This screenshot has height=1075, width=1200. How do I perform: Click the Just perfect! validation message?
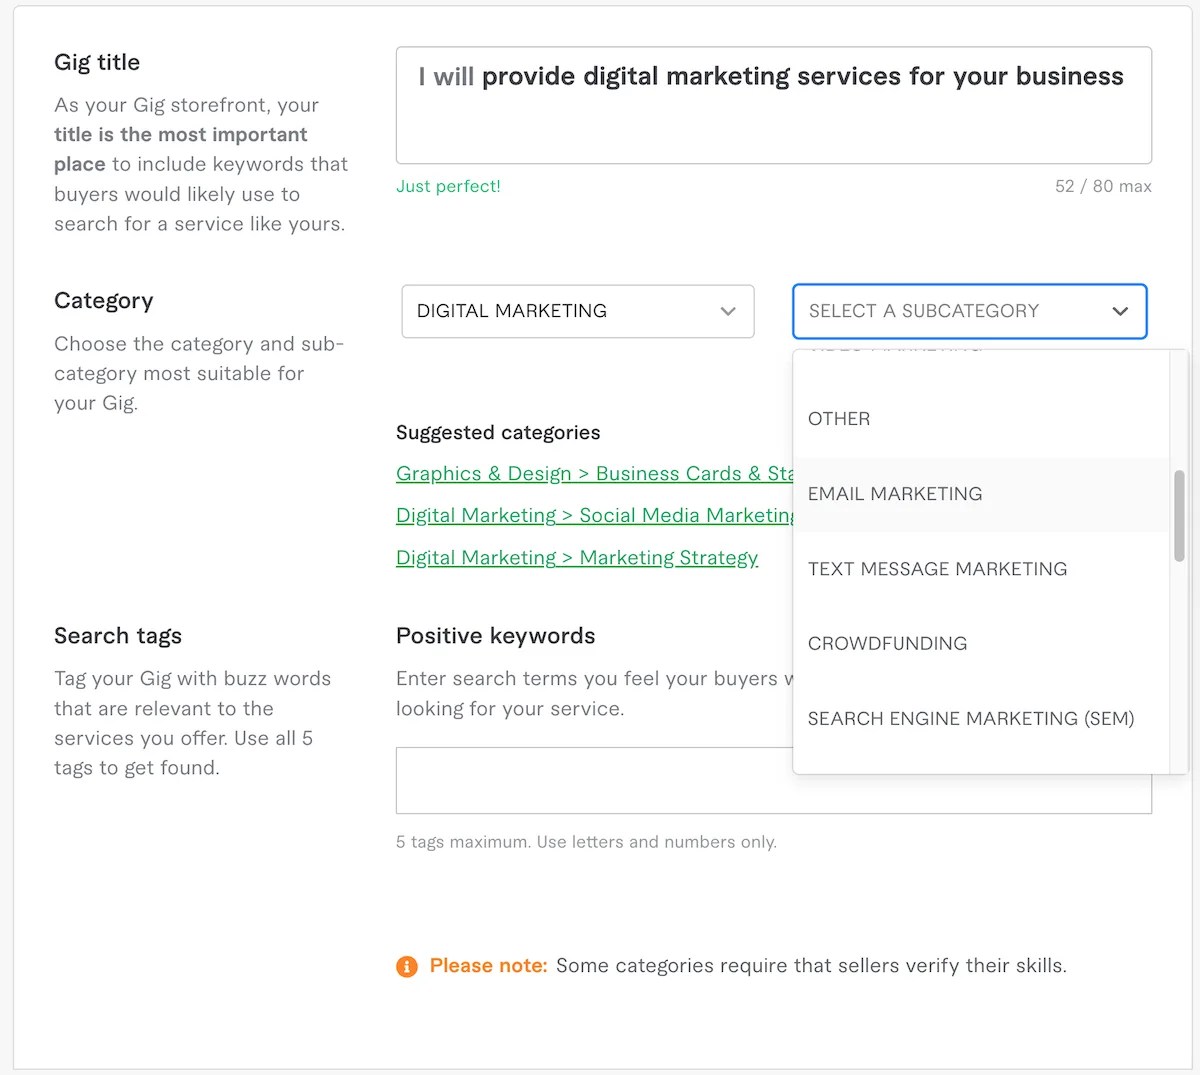click(448, 186)
